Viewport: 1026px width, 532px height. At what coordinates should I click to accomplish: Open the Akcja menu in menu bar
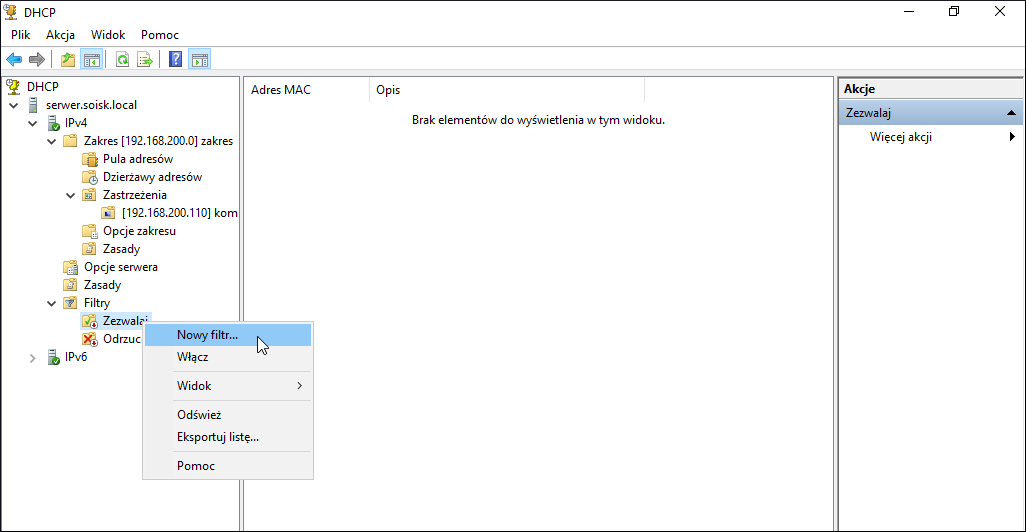60,35
